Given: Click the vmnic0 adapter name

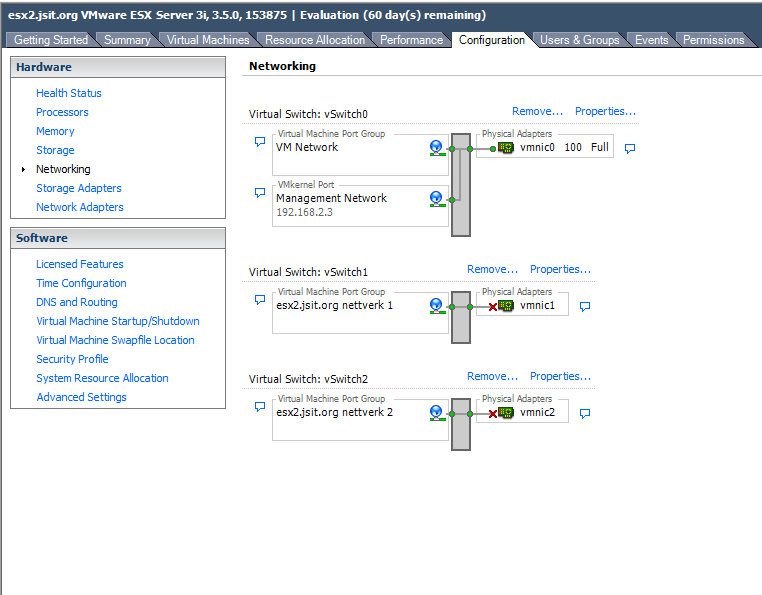Looking at the screenshot, I should tap(537, 147).
